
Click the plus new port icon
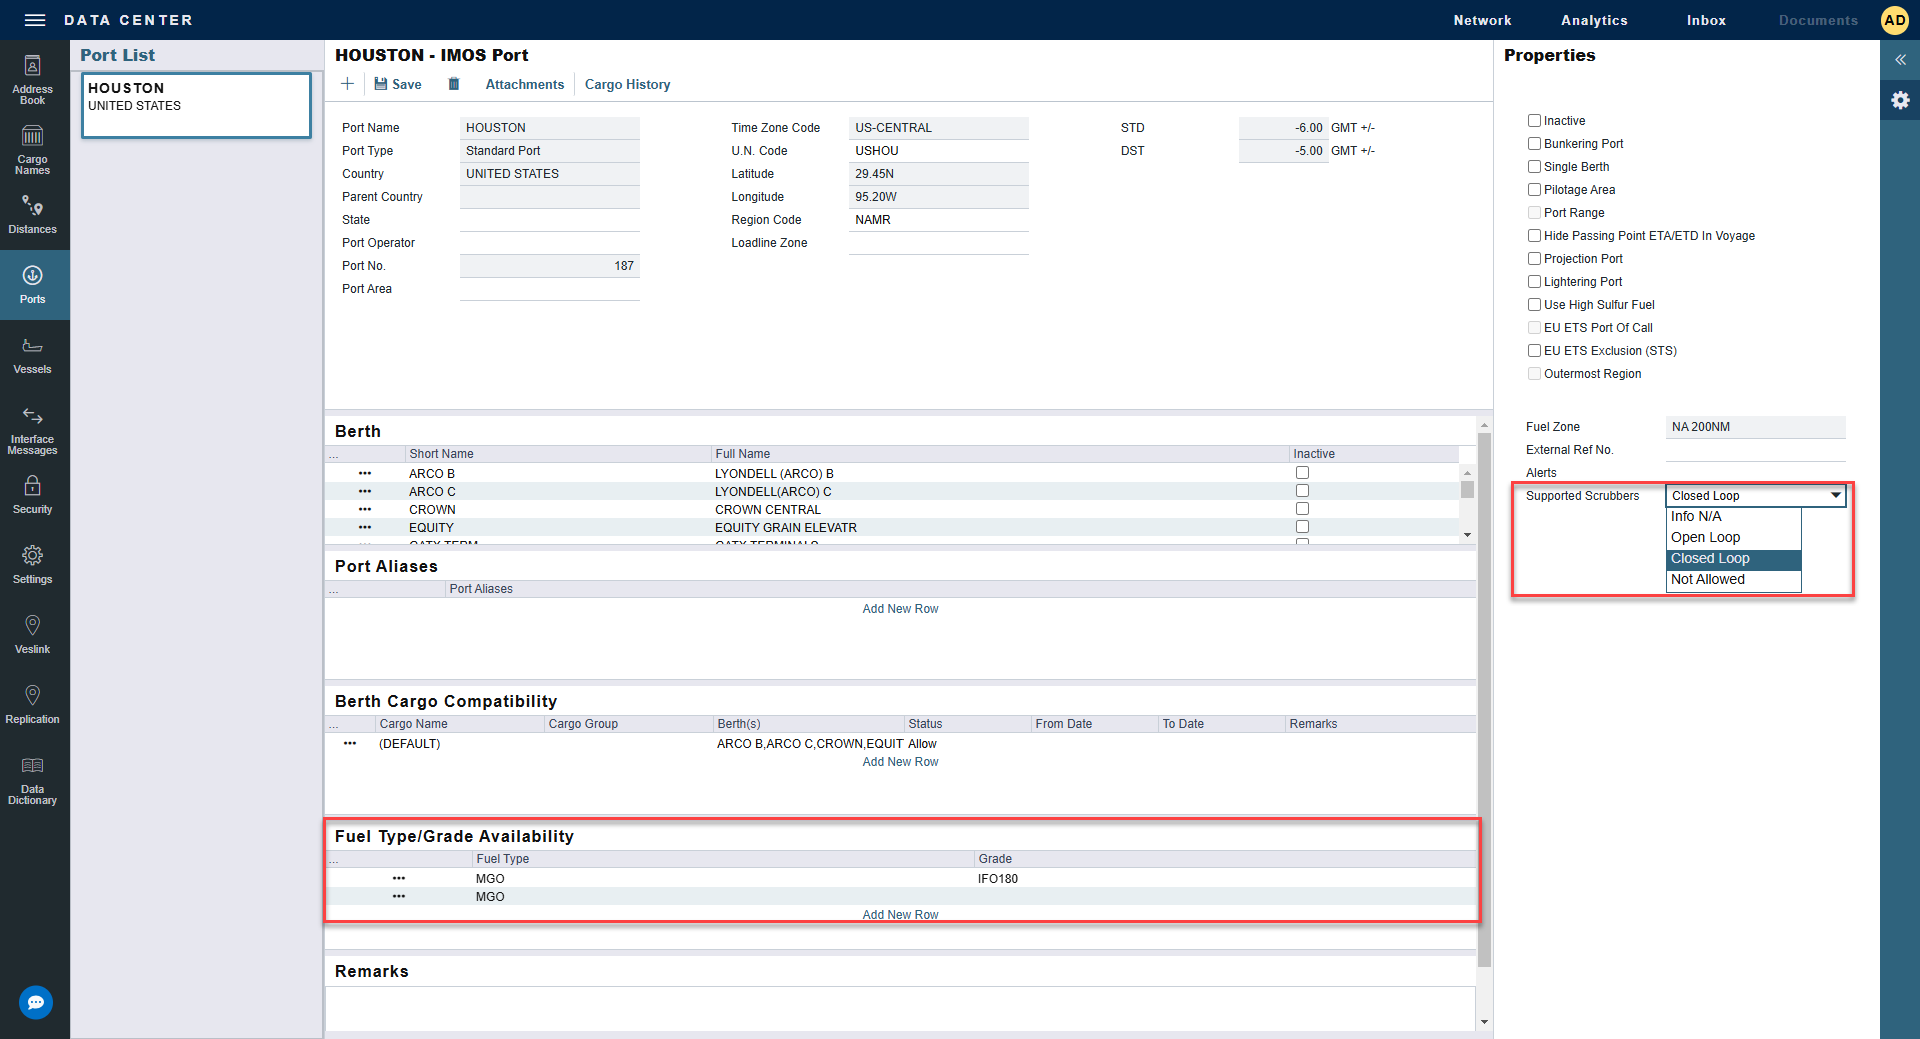coord(347,84)
